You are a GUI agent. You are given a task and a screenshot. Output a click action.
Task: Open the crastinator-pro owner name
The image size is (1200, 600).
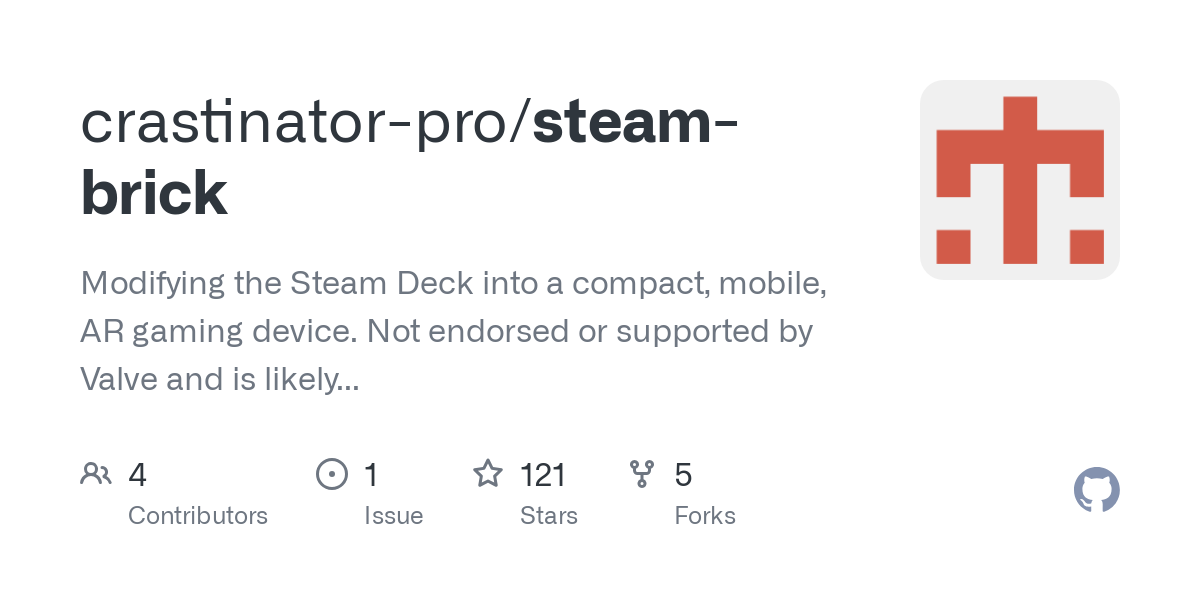297,123
